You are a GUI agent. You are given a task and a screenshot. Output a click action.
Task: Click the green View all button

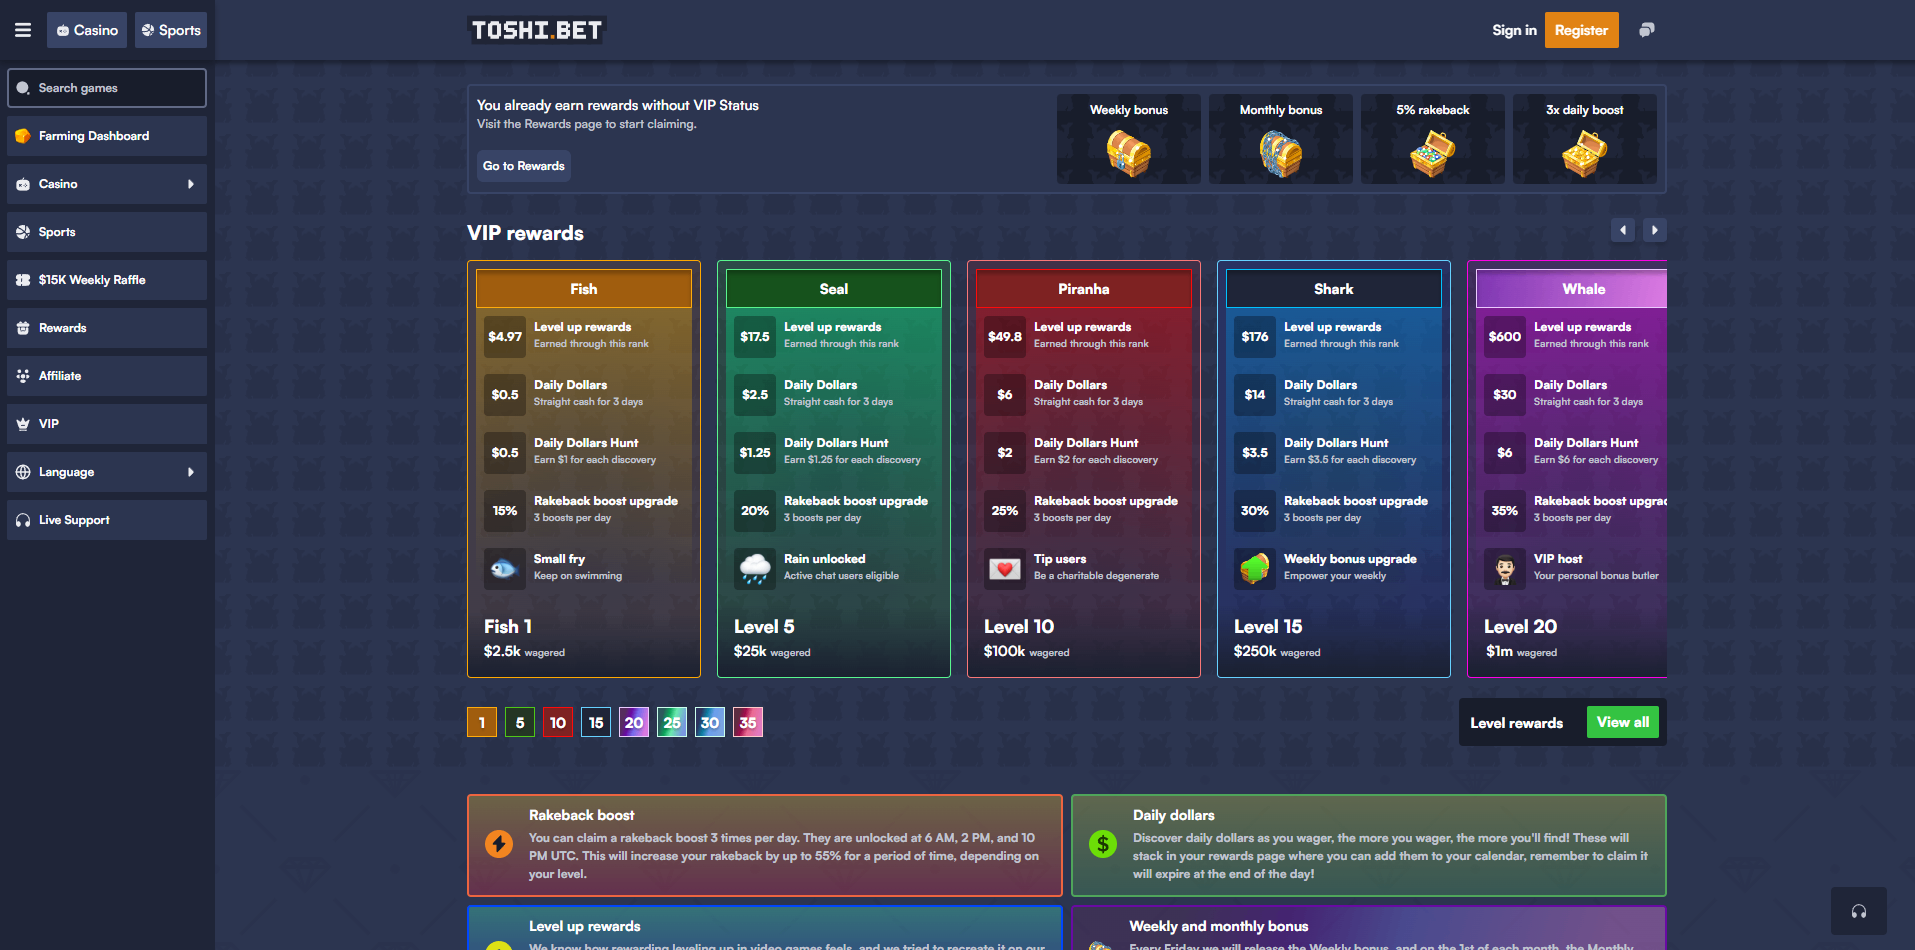[1622, 722]
